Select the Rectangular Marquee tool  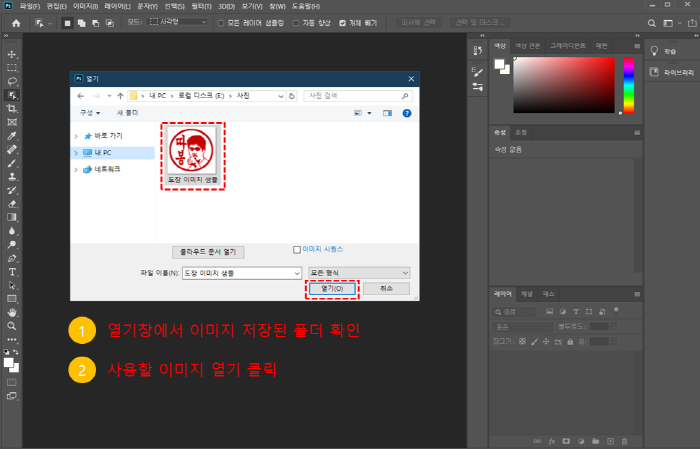point(12,68)
